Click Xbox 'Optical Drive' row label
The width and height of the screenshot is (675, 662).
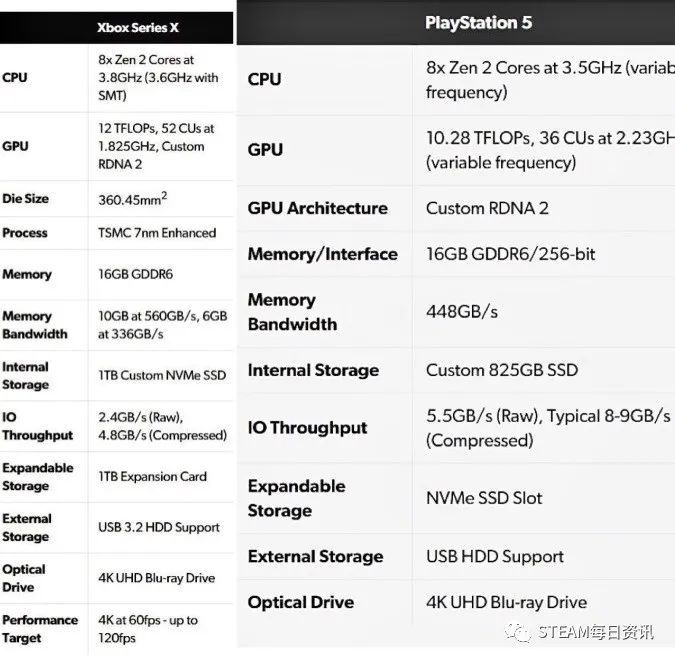pos(24,578)
